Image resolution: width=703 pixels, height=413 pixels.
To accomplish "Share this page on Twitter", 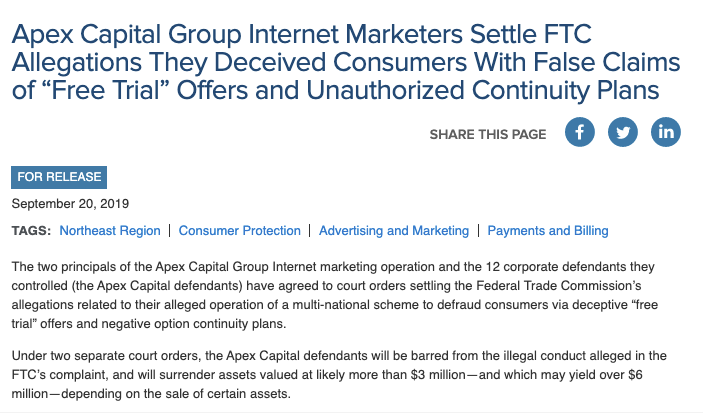I will (x=623, y=132).
